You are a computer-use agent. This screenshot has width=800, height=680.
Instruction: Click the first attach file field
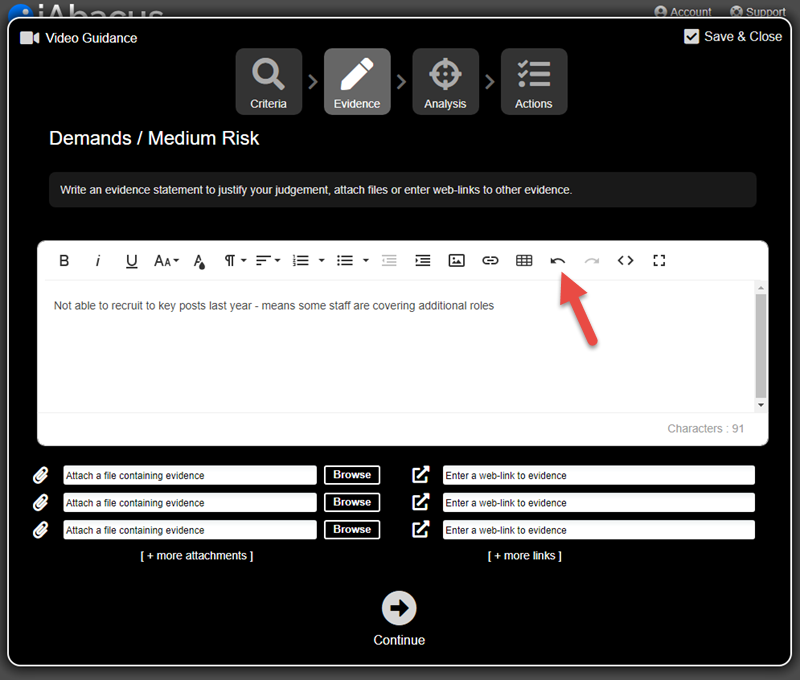coord(190,475)
